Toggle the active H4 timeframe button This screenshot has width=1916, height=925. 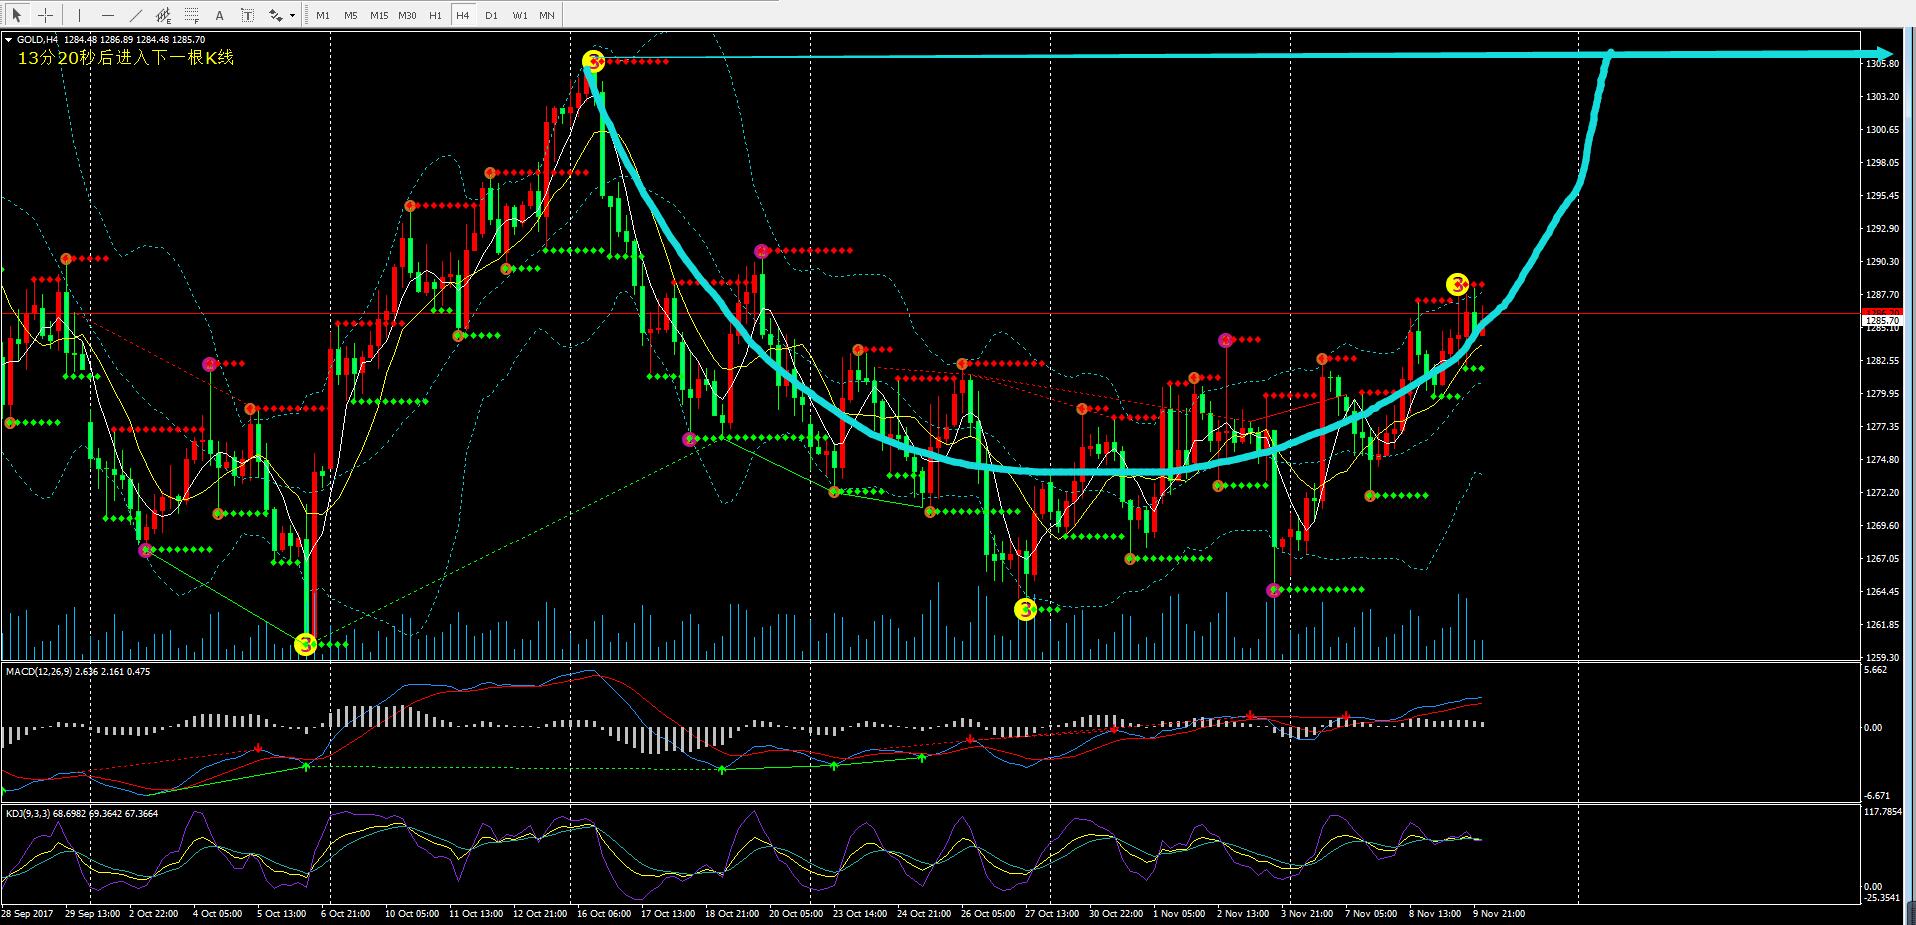point(463,15)
